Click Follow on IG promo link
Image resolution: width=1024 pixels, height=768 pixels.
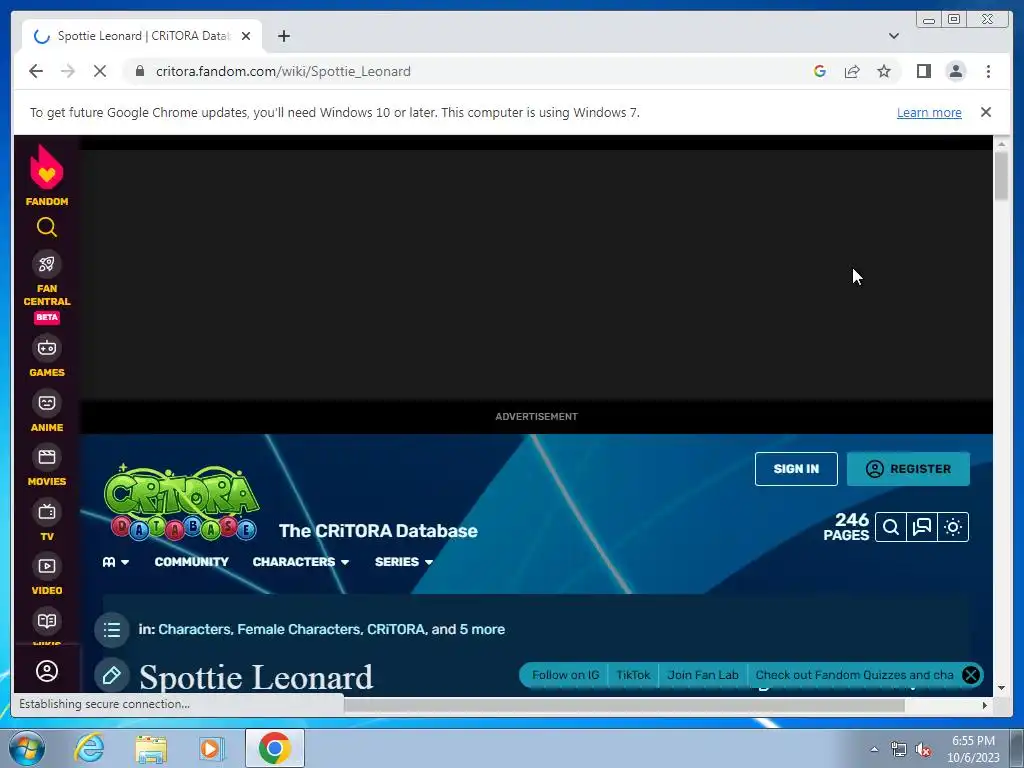565,675
